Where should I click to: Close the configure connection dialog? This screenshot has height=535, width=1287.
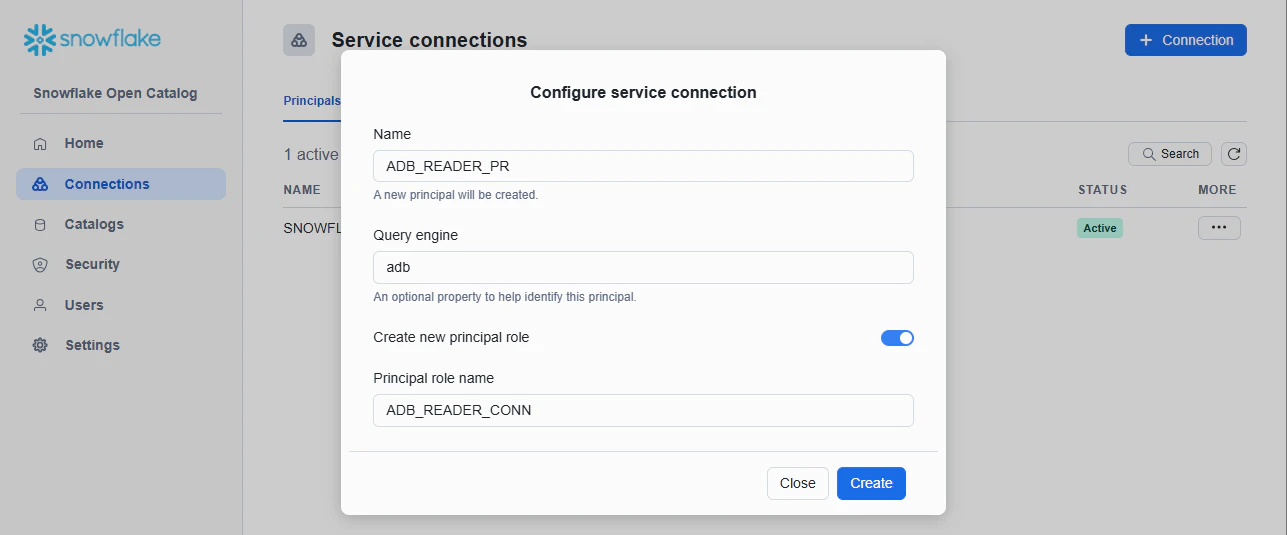coord(797,484)
